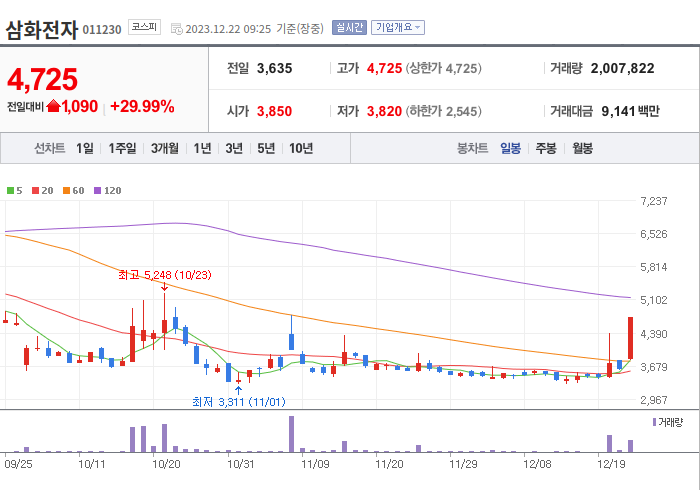Screen dimensions: 700x490
Task: Click the 전일 value 3,635
Action: 275,68
